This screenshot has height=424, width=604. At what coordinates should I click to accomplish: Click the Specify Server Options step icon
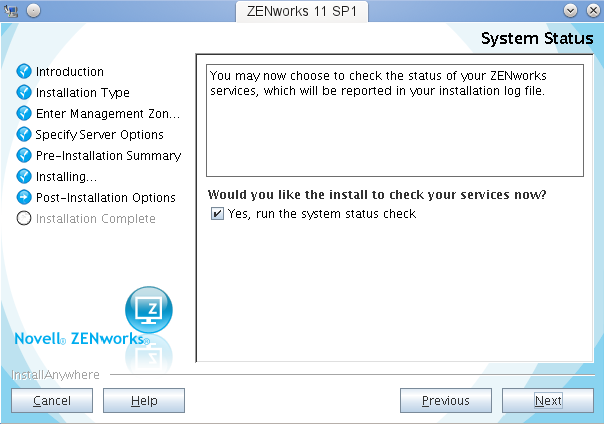(25, 134)
